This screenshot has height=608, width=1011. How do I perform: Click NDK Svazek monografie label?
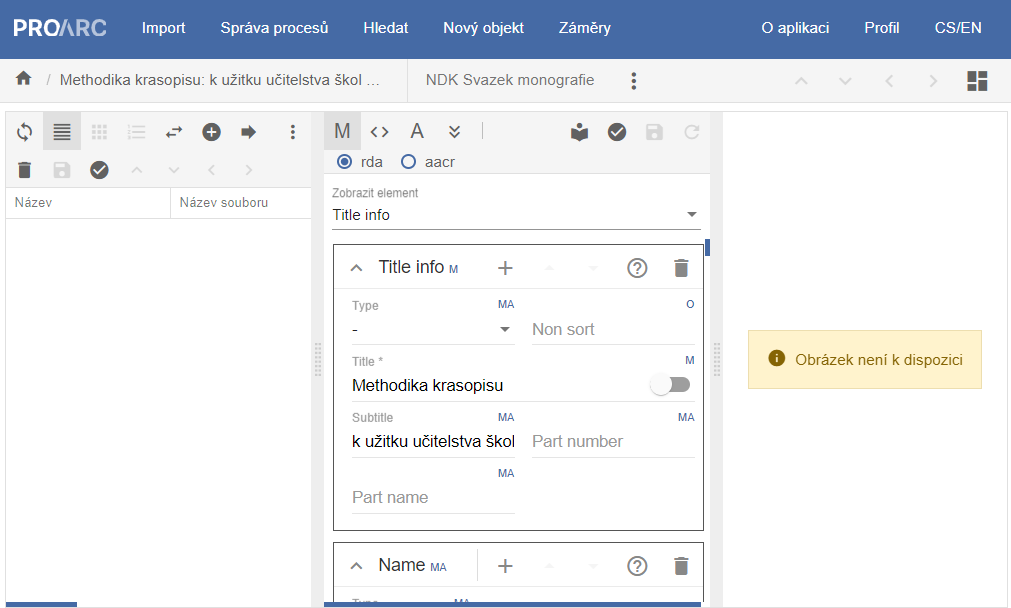pyautogui.click(x=509, y=80)
